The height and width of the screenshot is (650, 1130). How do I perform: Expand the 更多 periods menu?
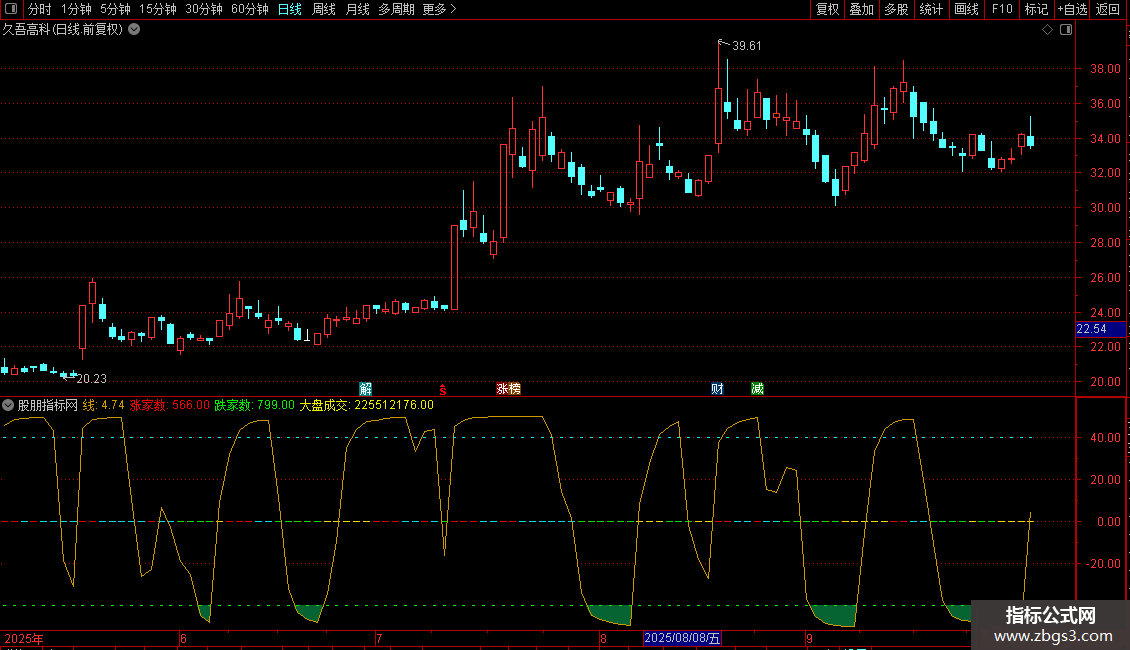click(439, 9)
